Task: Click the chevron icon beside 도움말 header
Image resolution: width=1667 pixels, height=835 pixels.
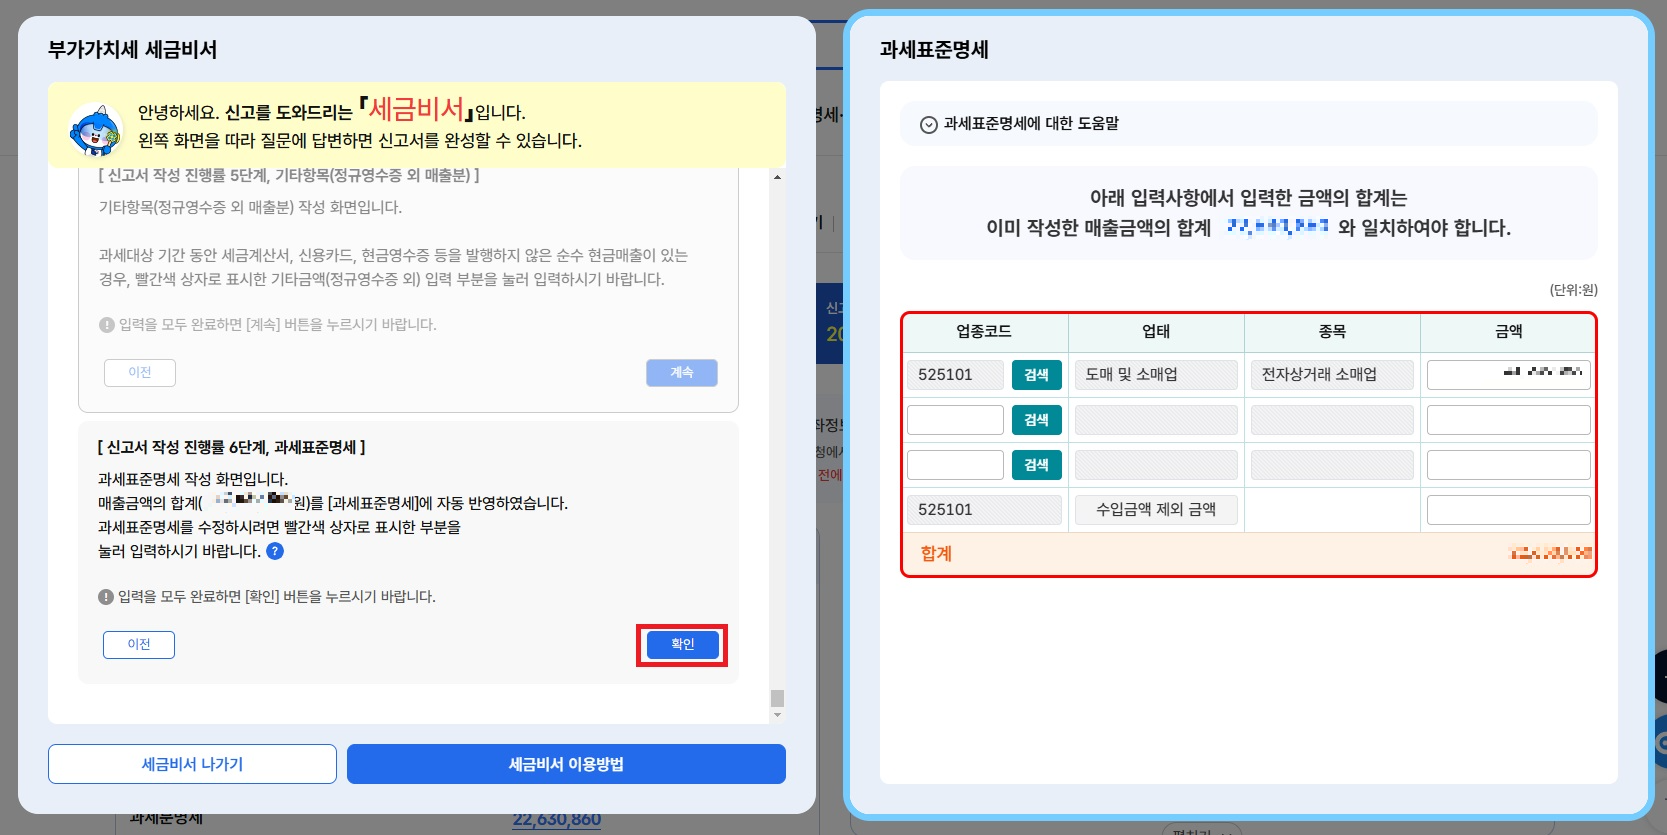Action: [928, 125]
